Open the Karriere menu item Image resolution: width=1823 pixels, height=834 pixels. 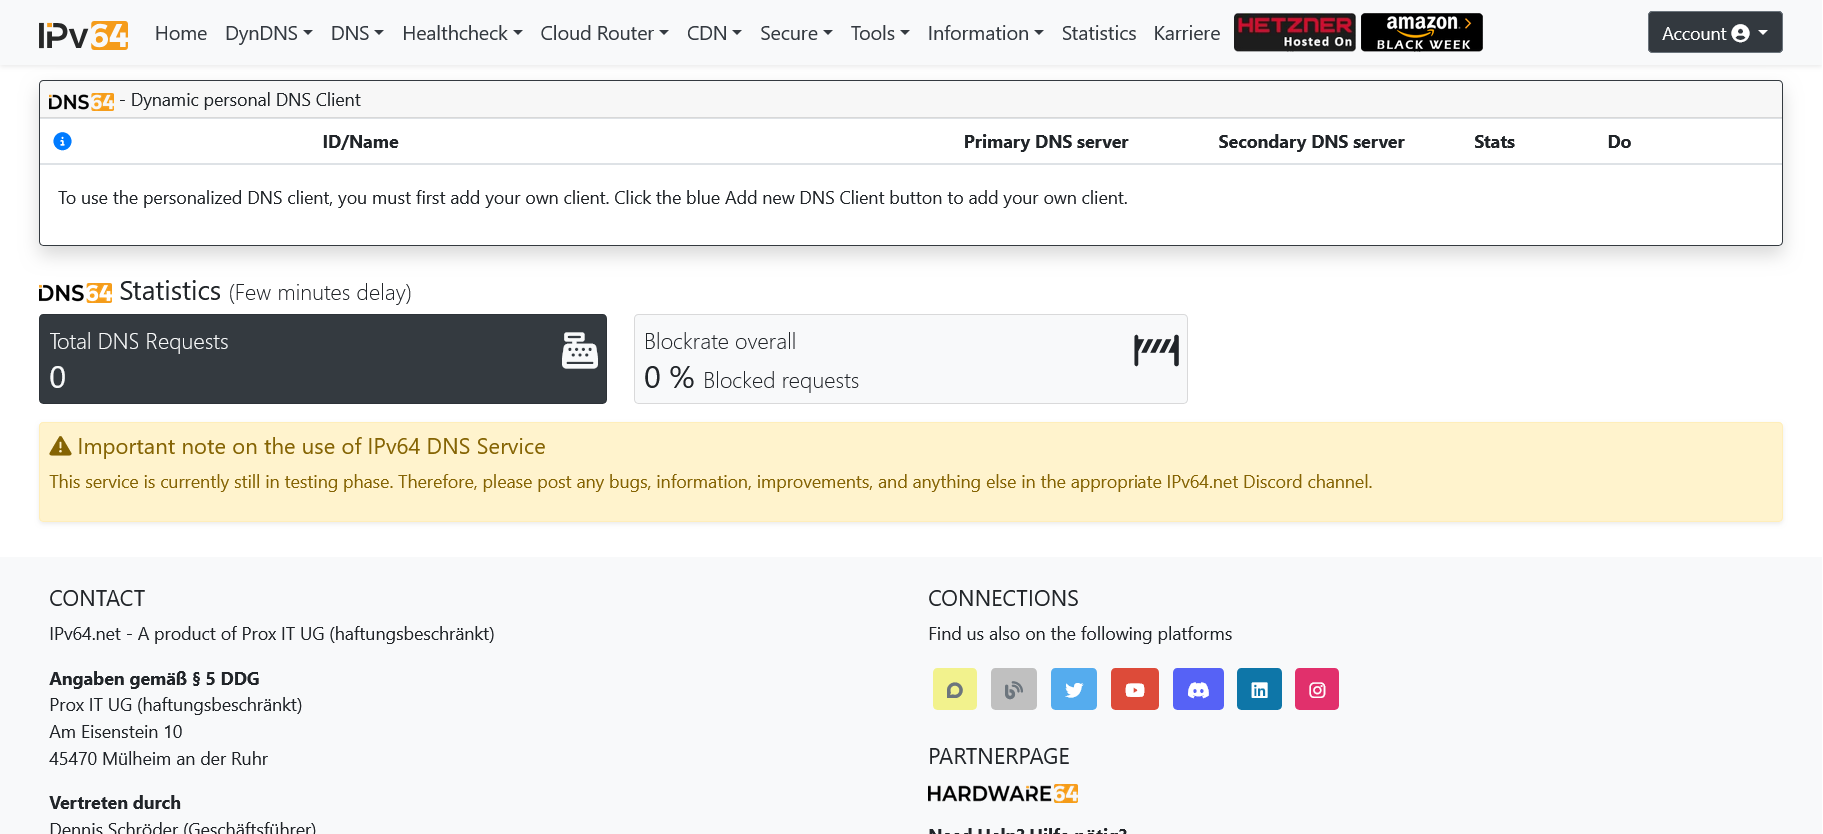1186,33
